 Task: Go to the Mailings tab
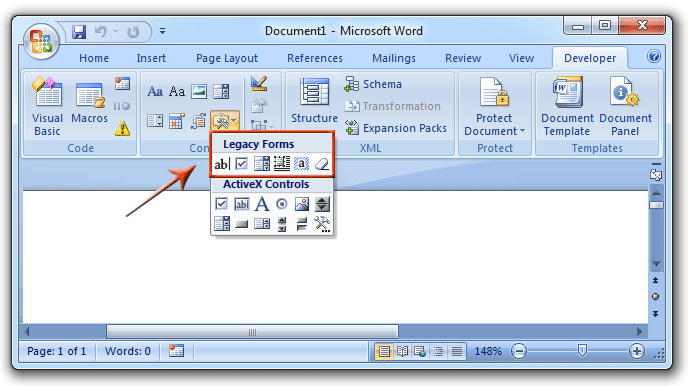pyautogui.click(x=394, y=58)
